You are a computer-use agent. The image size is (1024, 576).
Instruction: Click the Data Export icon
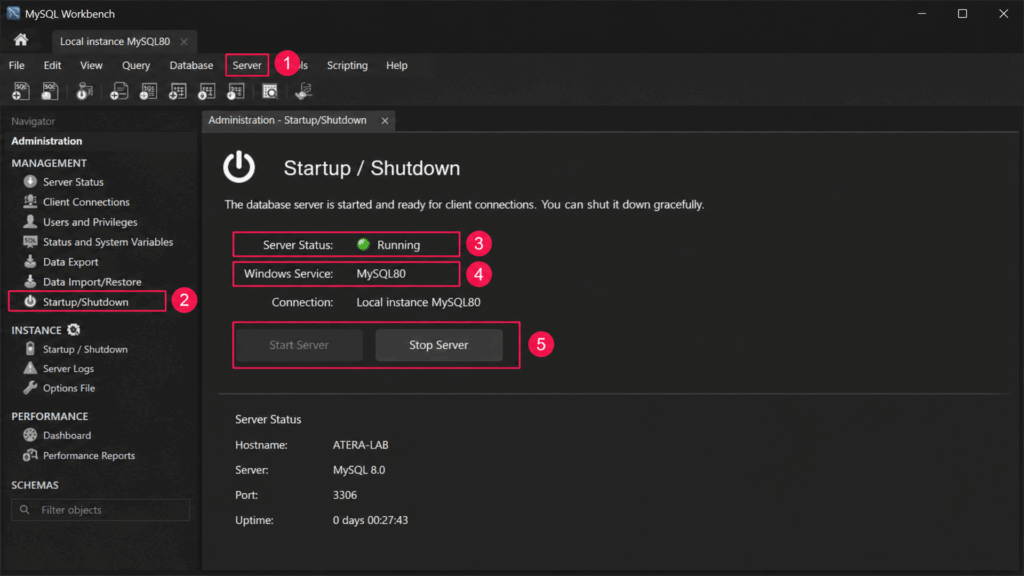click(30, 261)
